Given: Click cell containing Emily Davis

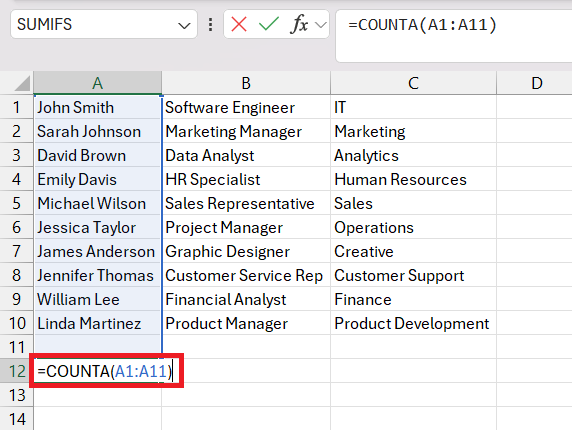Looking at the screenshot, I should click(x=98, y=179).
